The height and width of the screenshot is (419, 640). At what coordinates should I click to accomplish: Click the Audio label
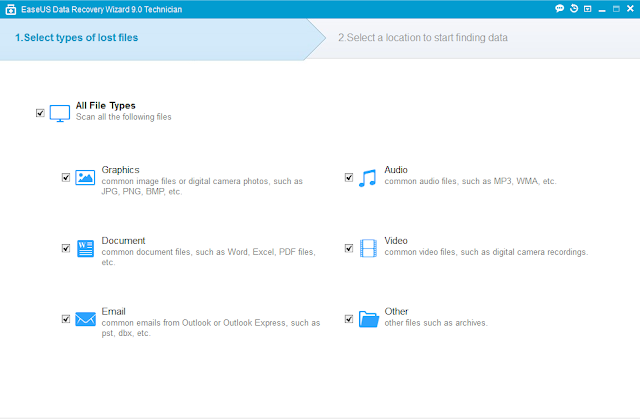[396, 170]
